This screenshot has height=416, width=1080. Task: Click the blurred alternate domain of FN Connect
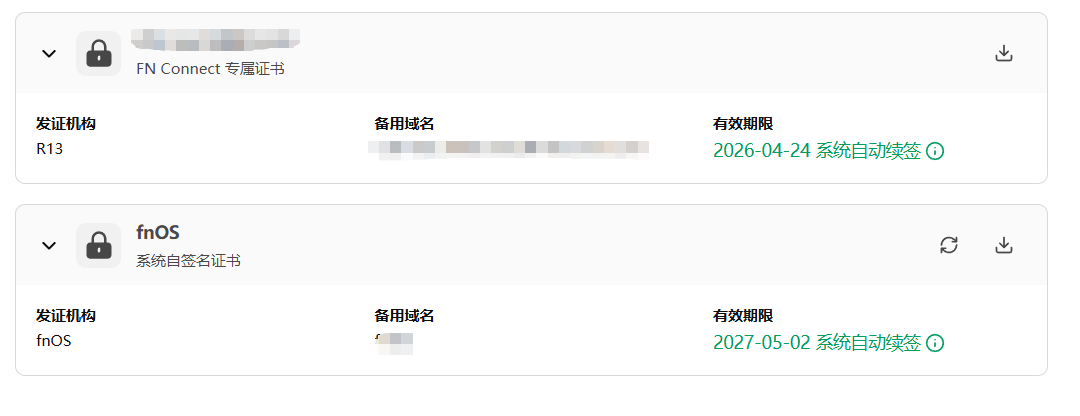click(510, 148)
